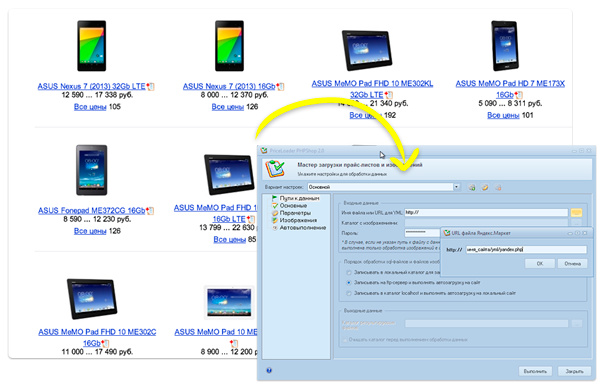Image resolution: width=600 pixels, height=384 pixels.
Task: Click the blue help icon in wizard footer
Action: (269, 370)
